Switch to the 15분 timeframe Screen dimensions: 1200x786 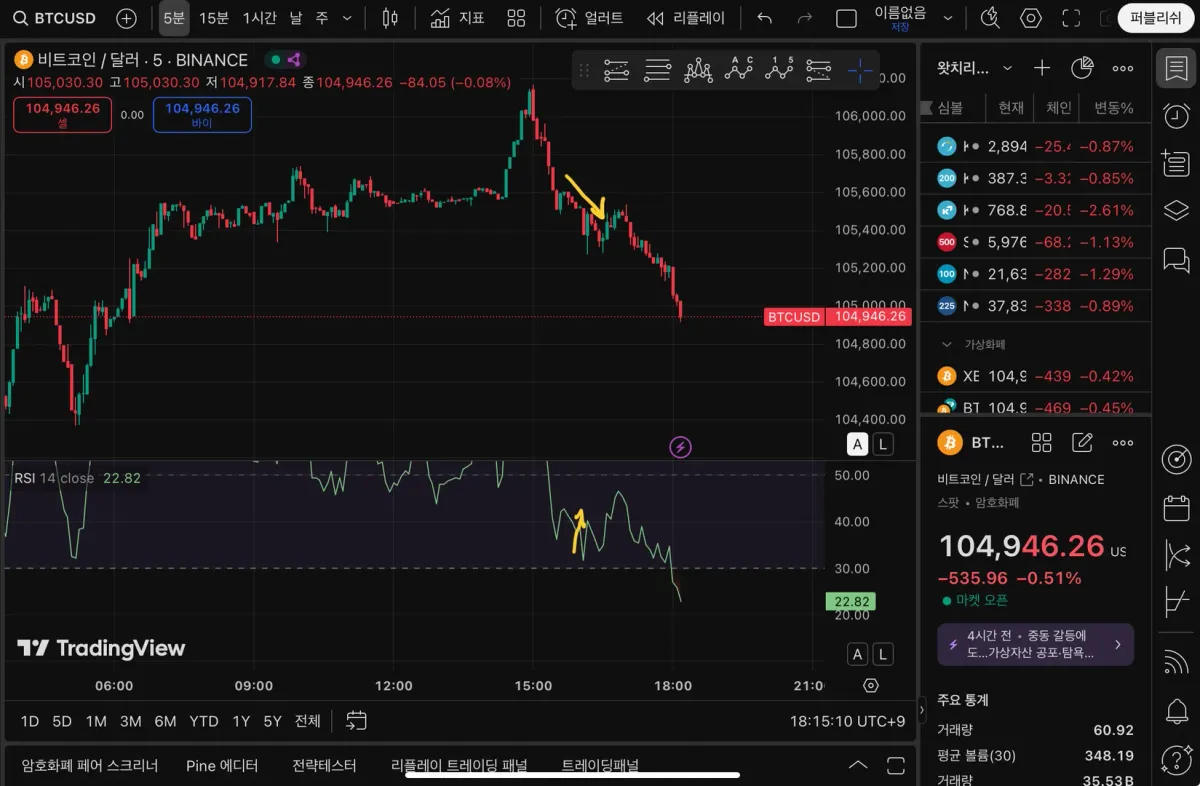214,18
